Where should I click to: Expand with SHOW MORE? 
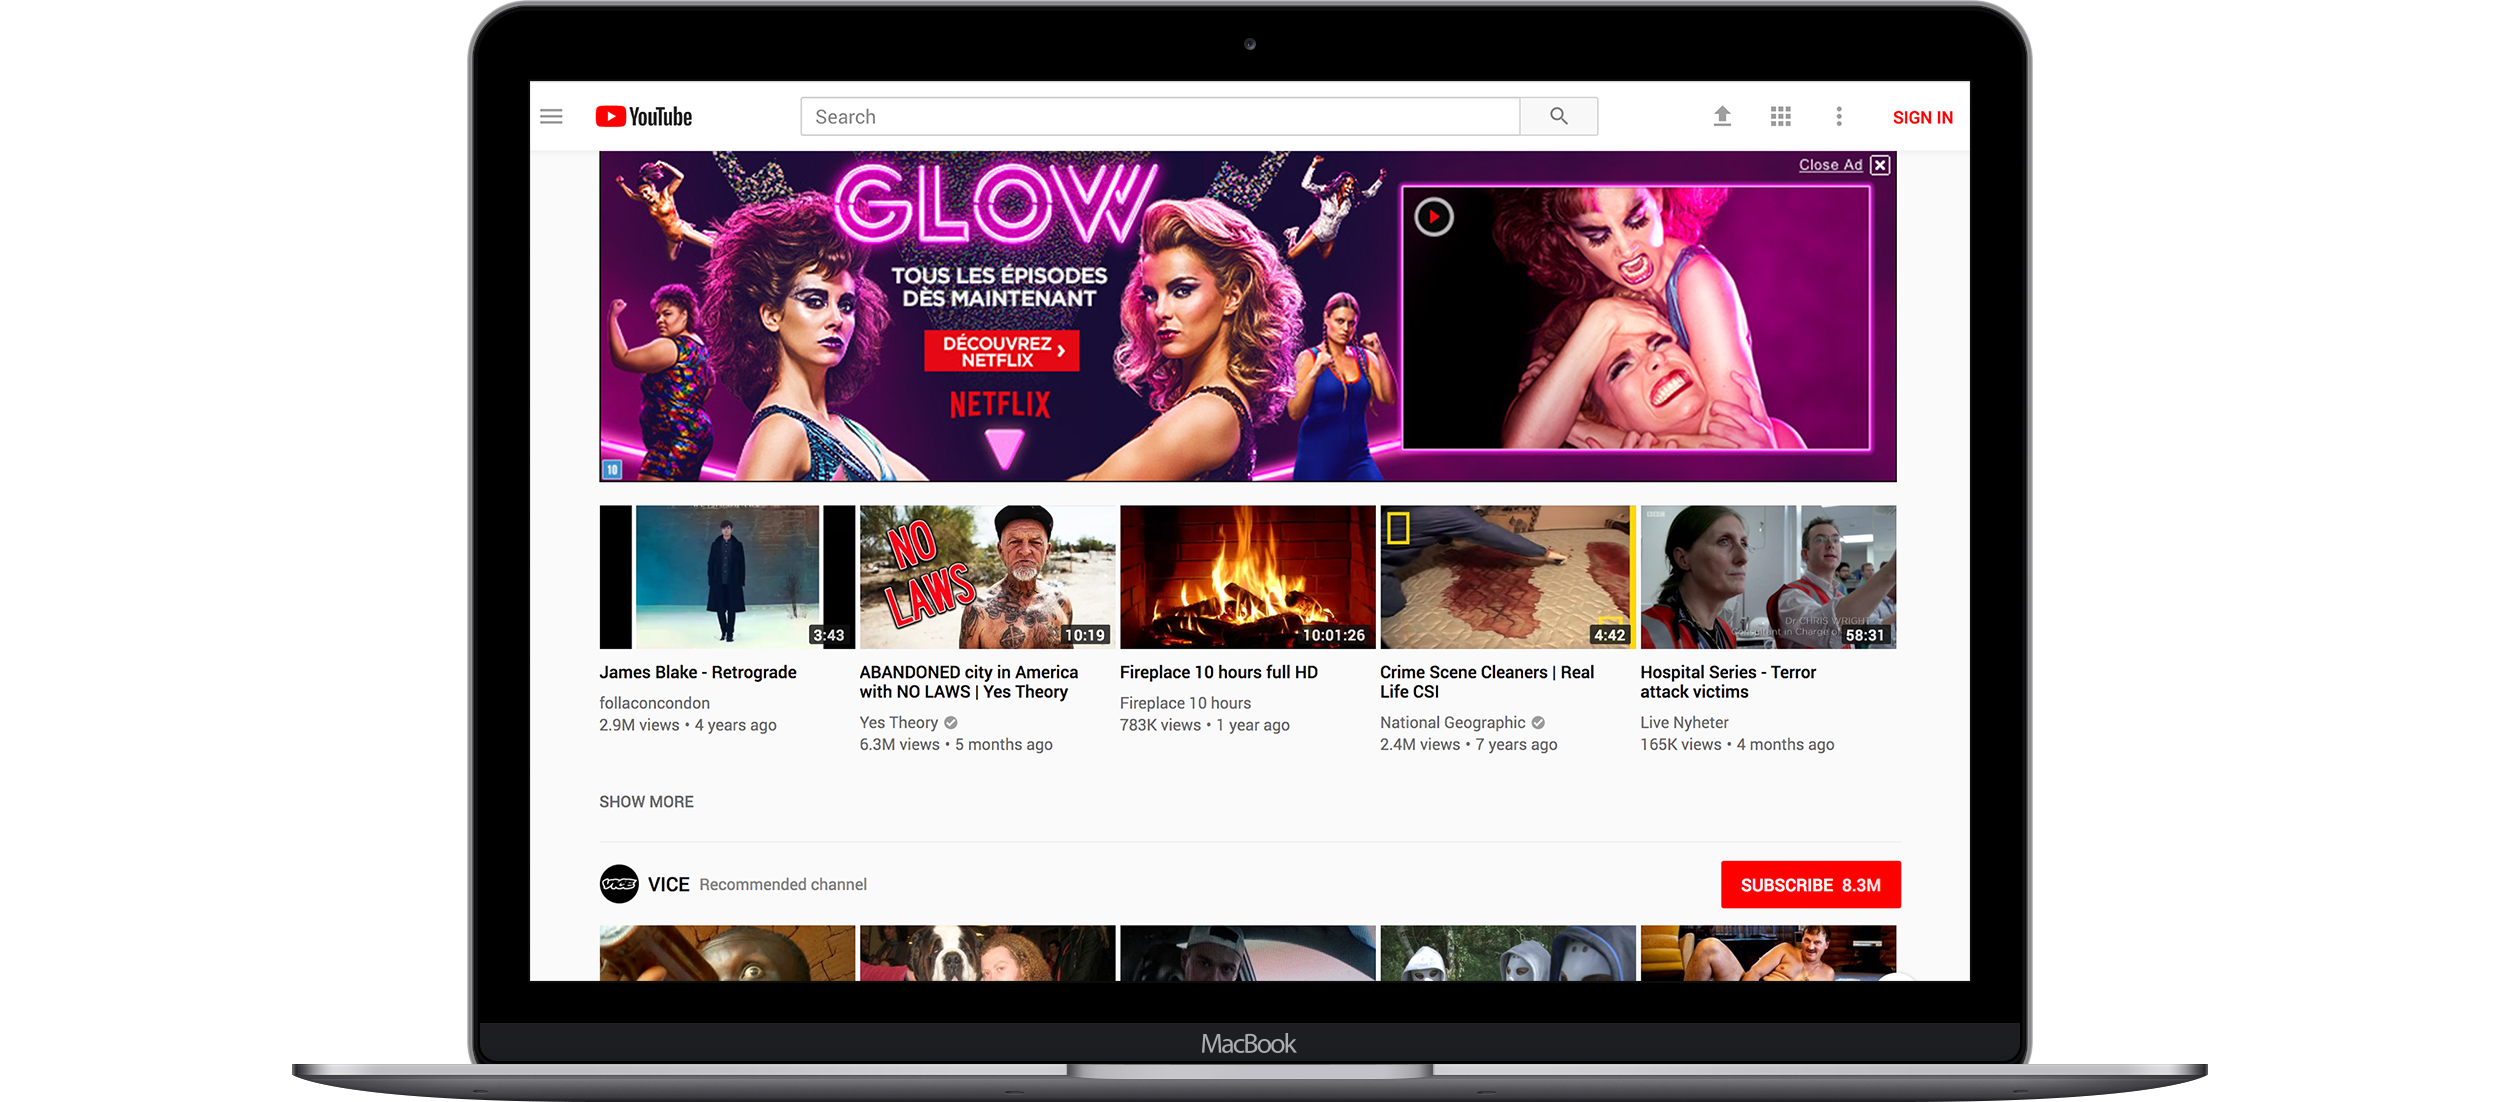(646, 802)
